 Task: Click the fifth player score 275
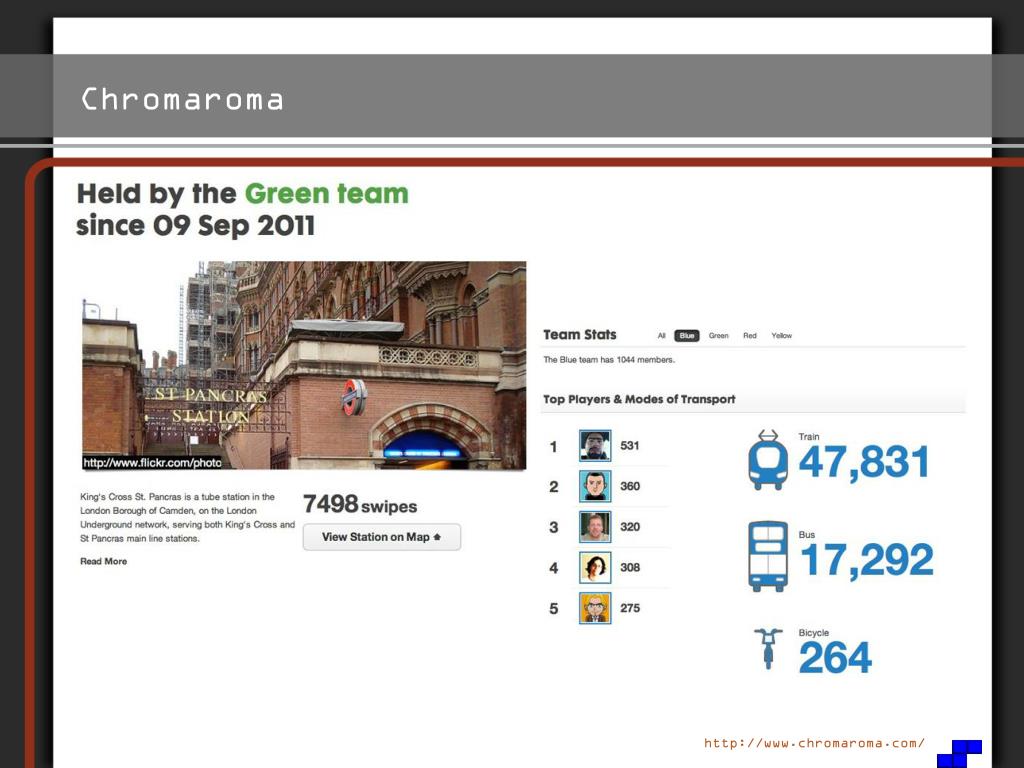(630, 608)
